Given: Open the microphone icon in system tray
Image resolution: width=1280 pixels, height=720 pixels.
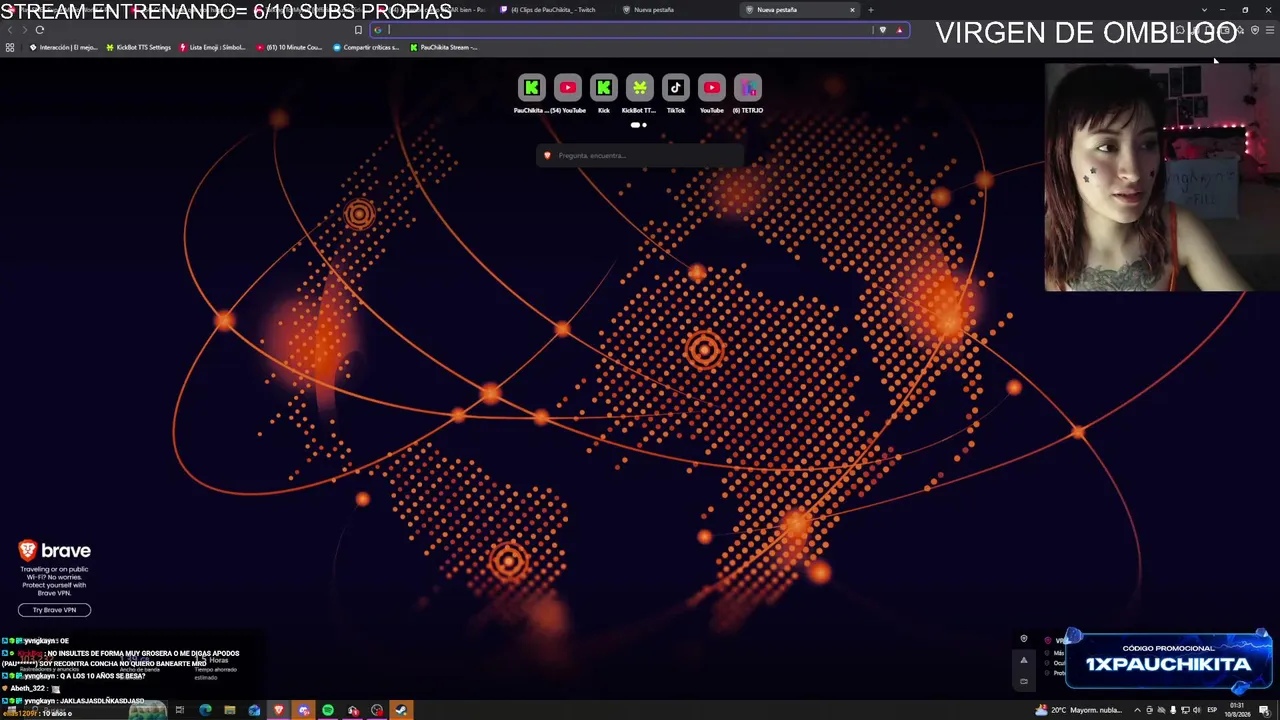Looking at the screenshot, I should (x=1173, y=710).
